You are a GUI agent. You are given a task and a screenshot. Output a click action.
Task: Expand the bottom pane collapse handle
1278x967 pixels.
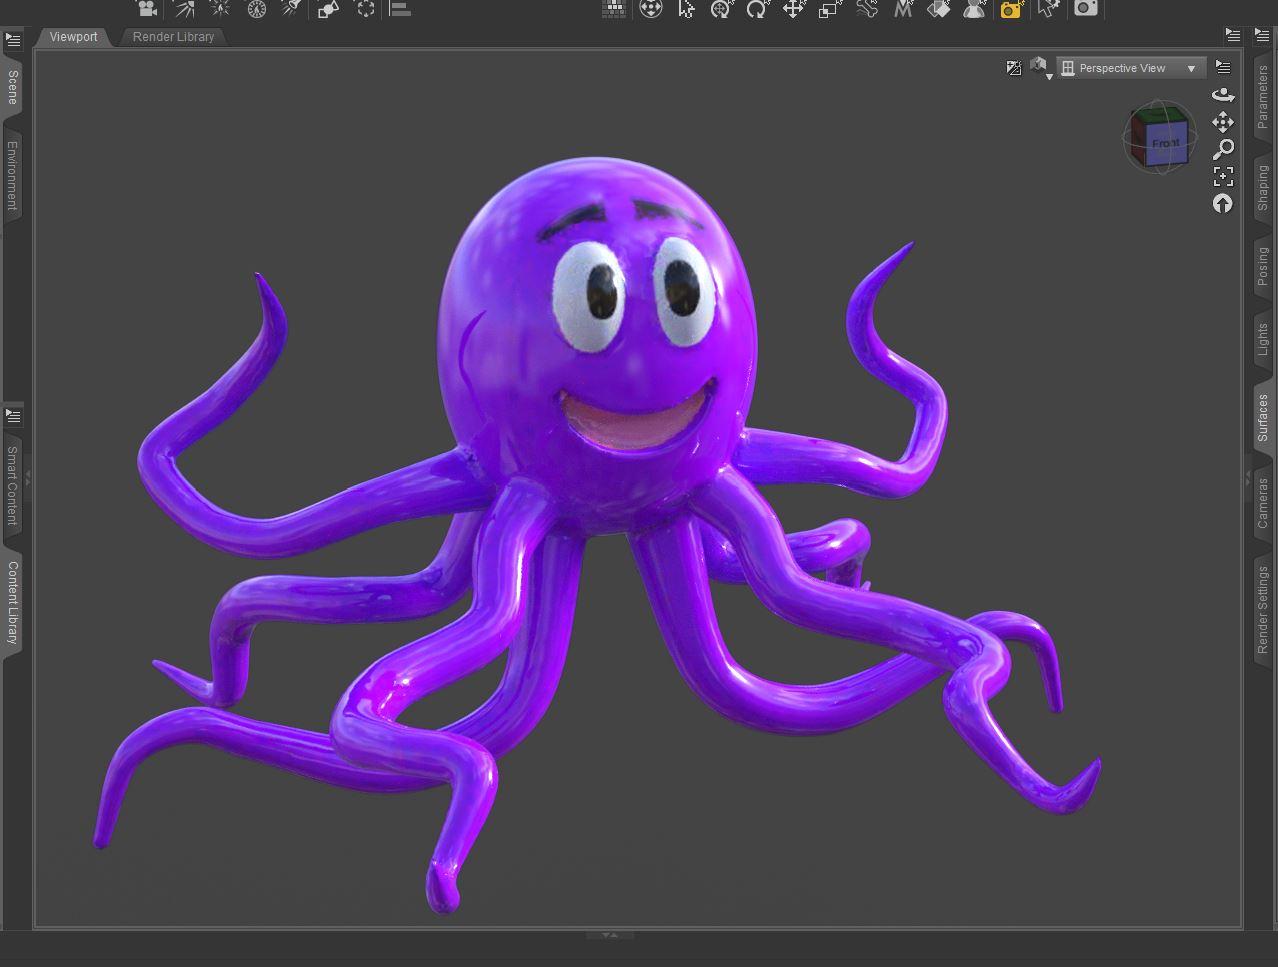coord(609,935)
